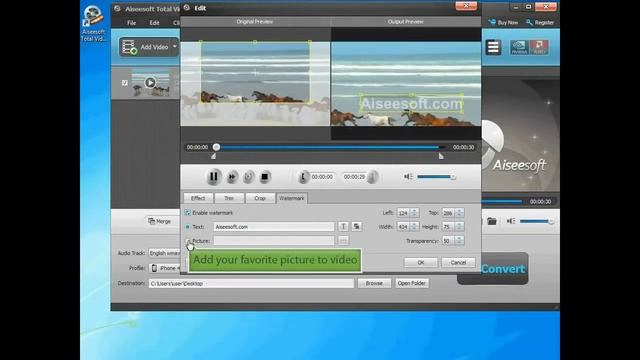Click the trim end marker on timeline
Image resolution: width=640 pixels, height=360 pixels.
(441, 156)
